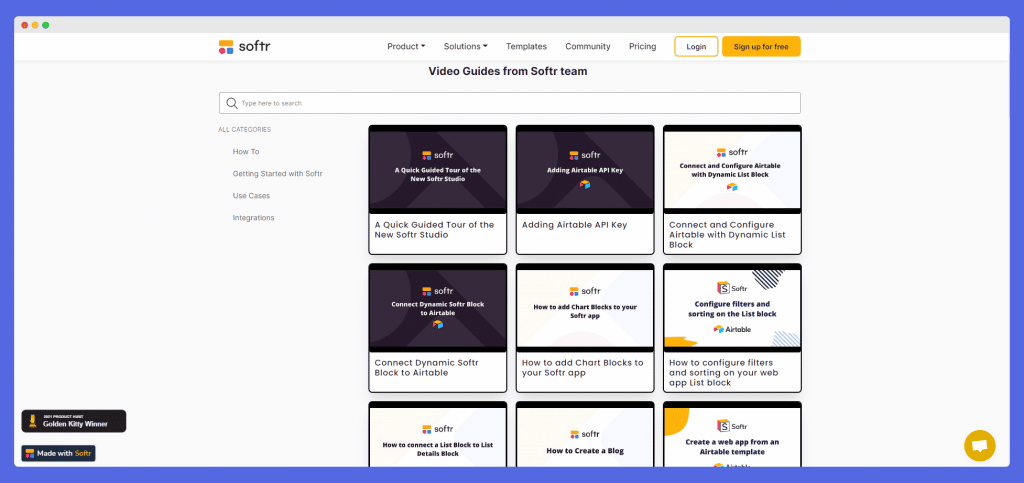The image size is (1024, 483).
Task: Filter by Getting Started with Softr
Action: click(278, 174)
